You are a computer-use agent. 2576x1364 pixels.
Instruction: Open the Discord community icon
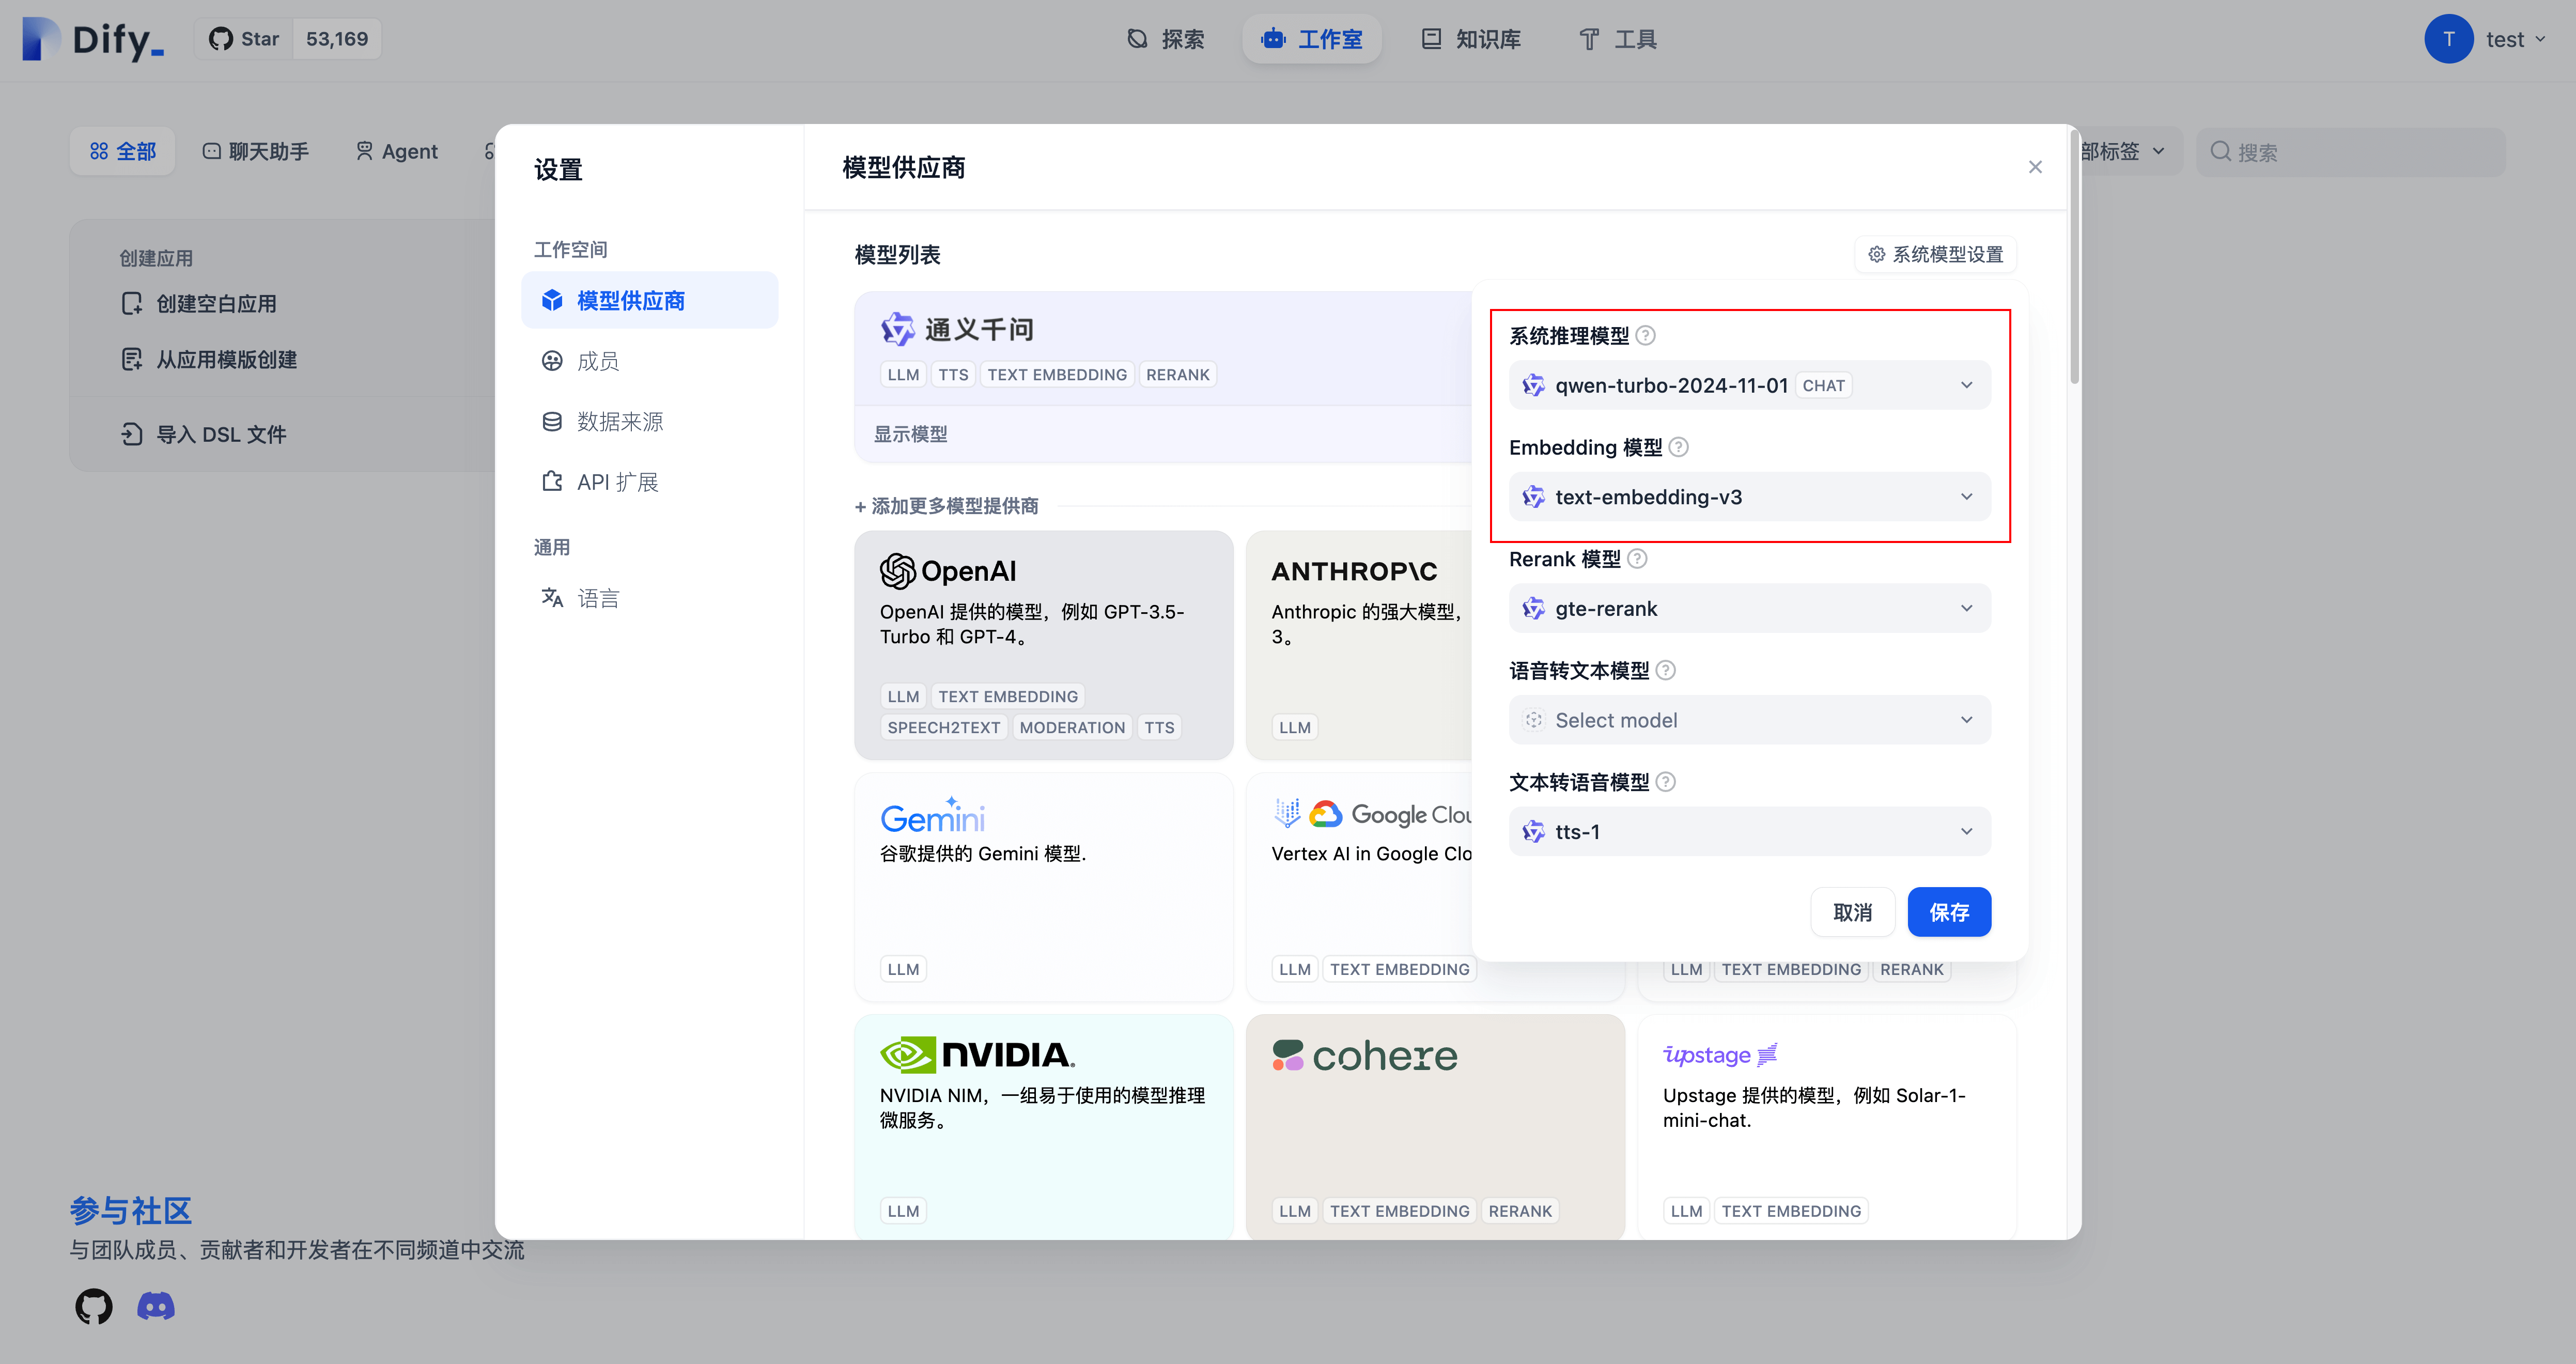pos(156,1306)
